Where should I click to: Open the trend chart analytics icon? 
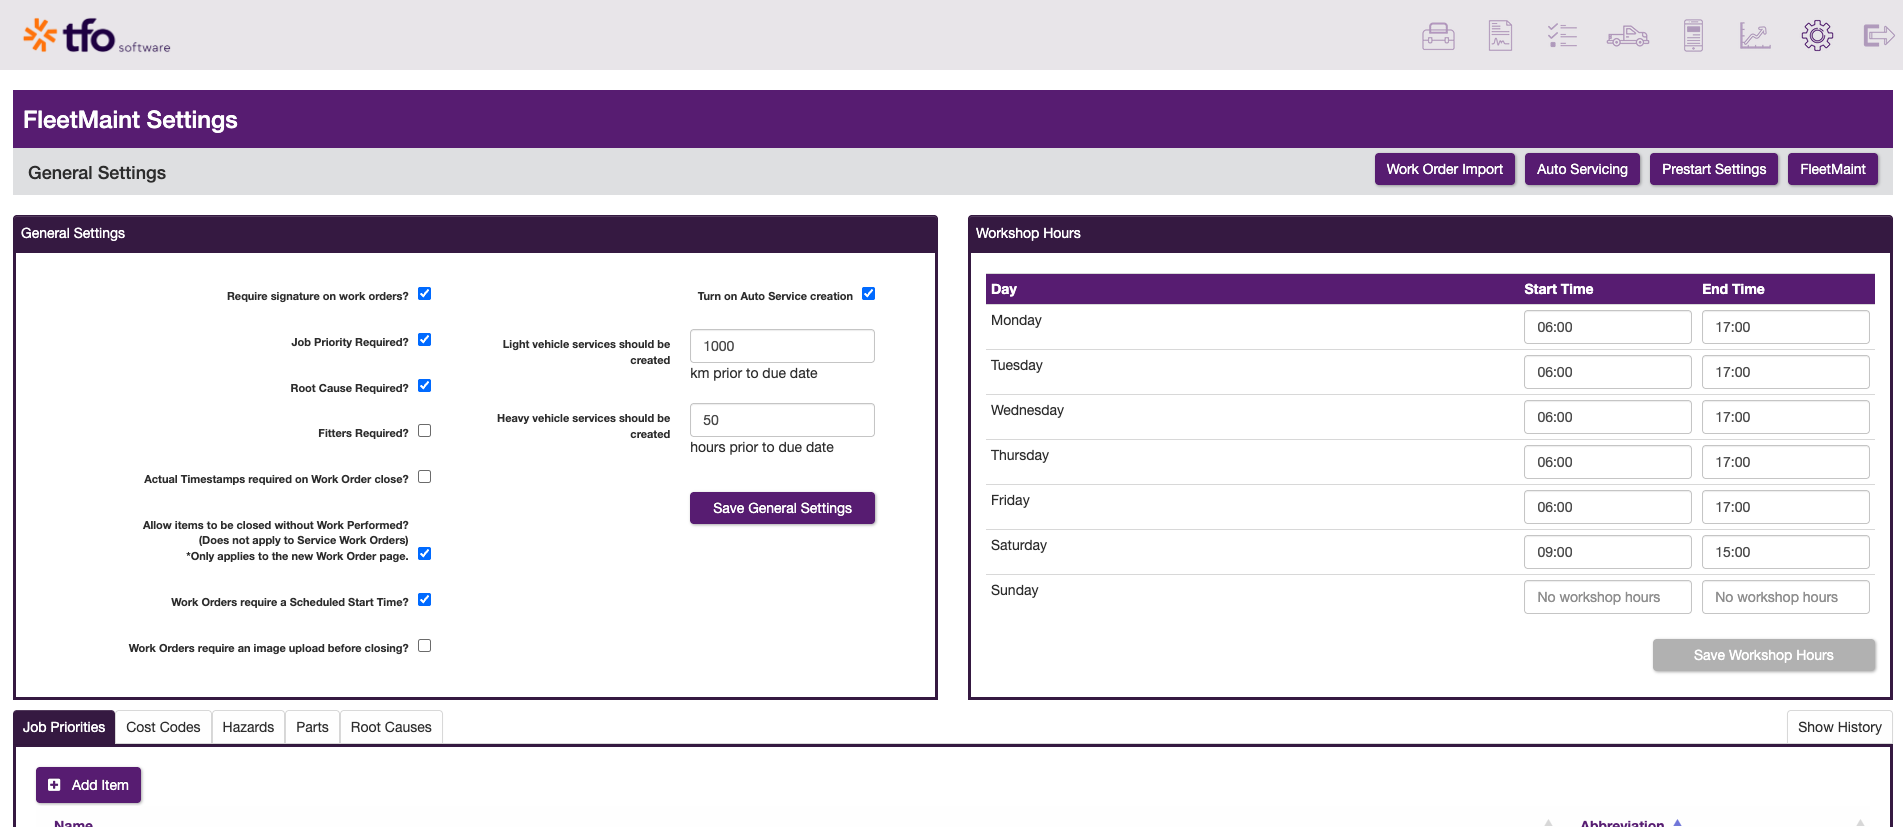click(1755, 36)
